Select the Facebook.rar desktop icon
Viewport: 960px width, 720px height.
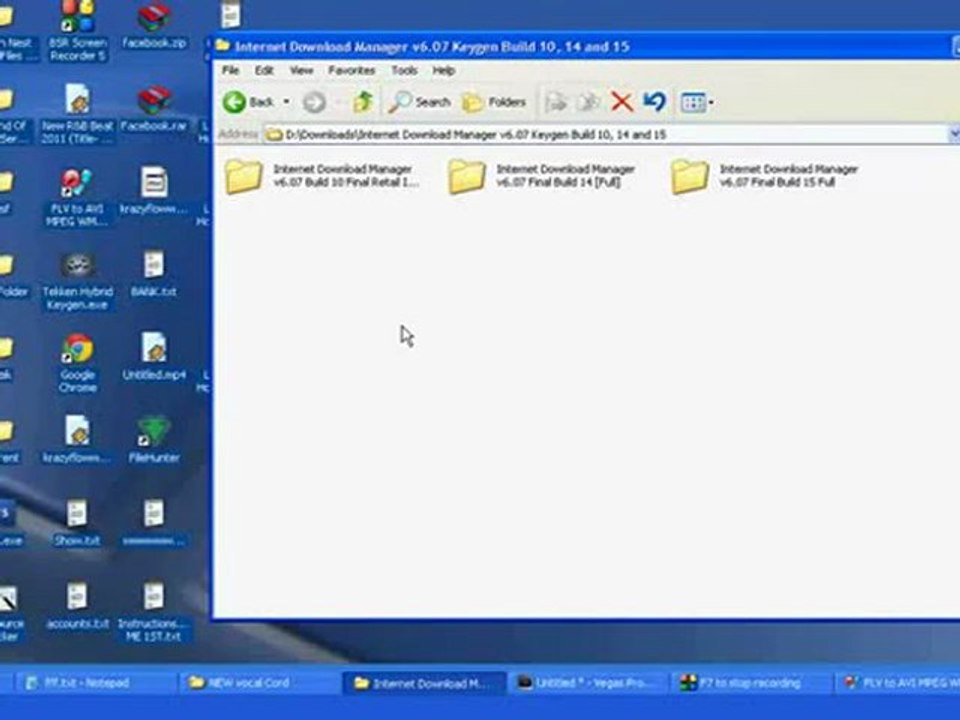(154, 110)
